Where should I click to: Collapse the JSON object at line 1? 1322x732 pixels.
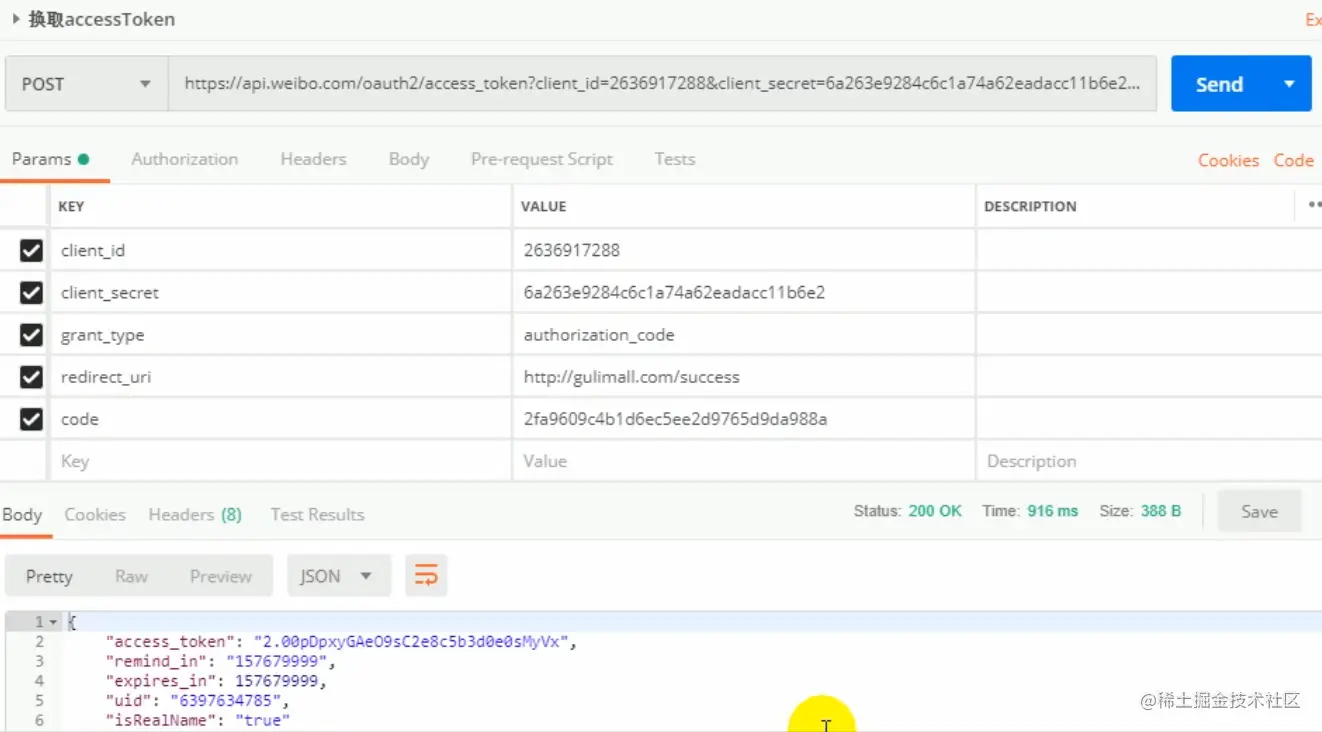(x=54, y=622)
